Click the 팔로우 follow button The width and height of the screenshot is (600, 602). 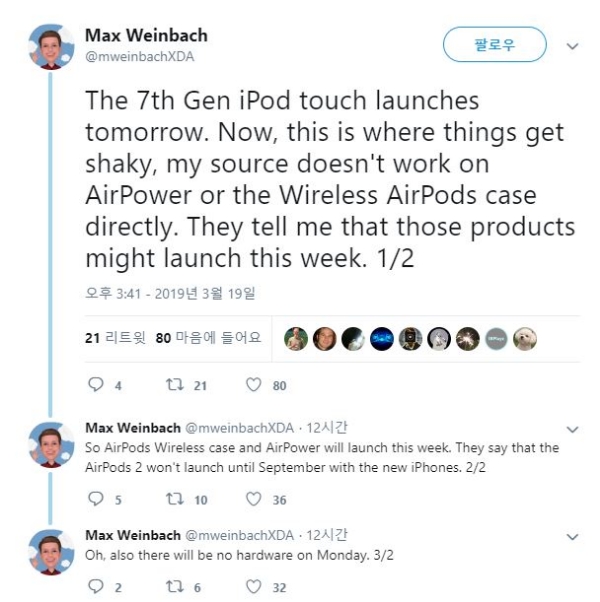pos(494,45)
